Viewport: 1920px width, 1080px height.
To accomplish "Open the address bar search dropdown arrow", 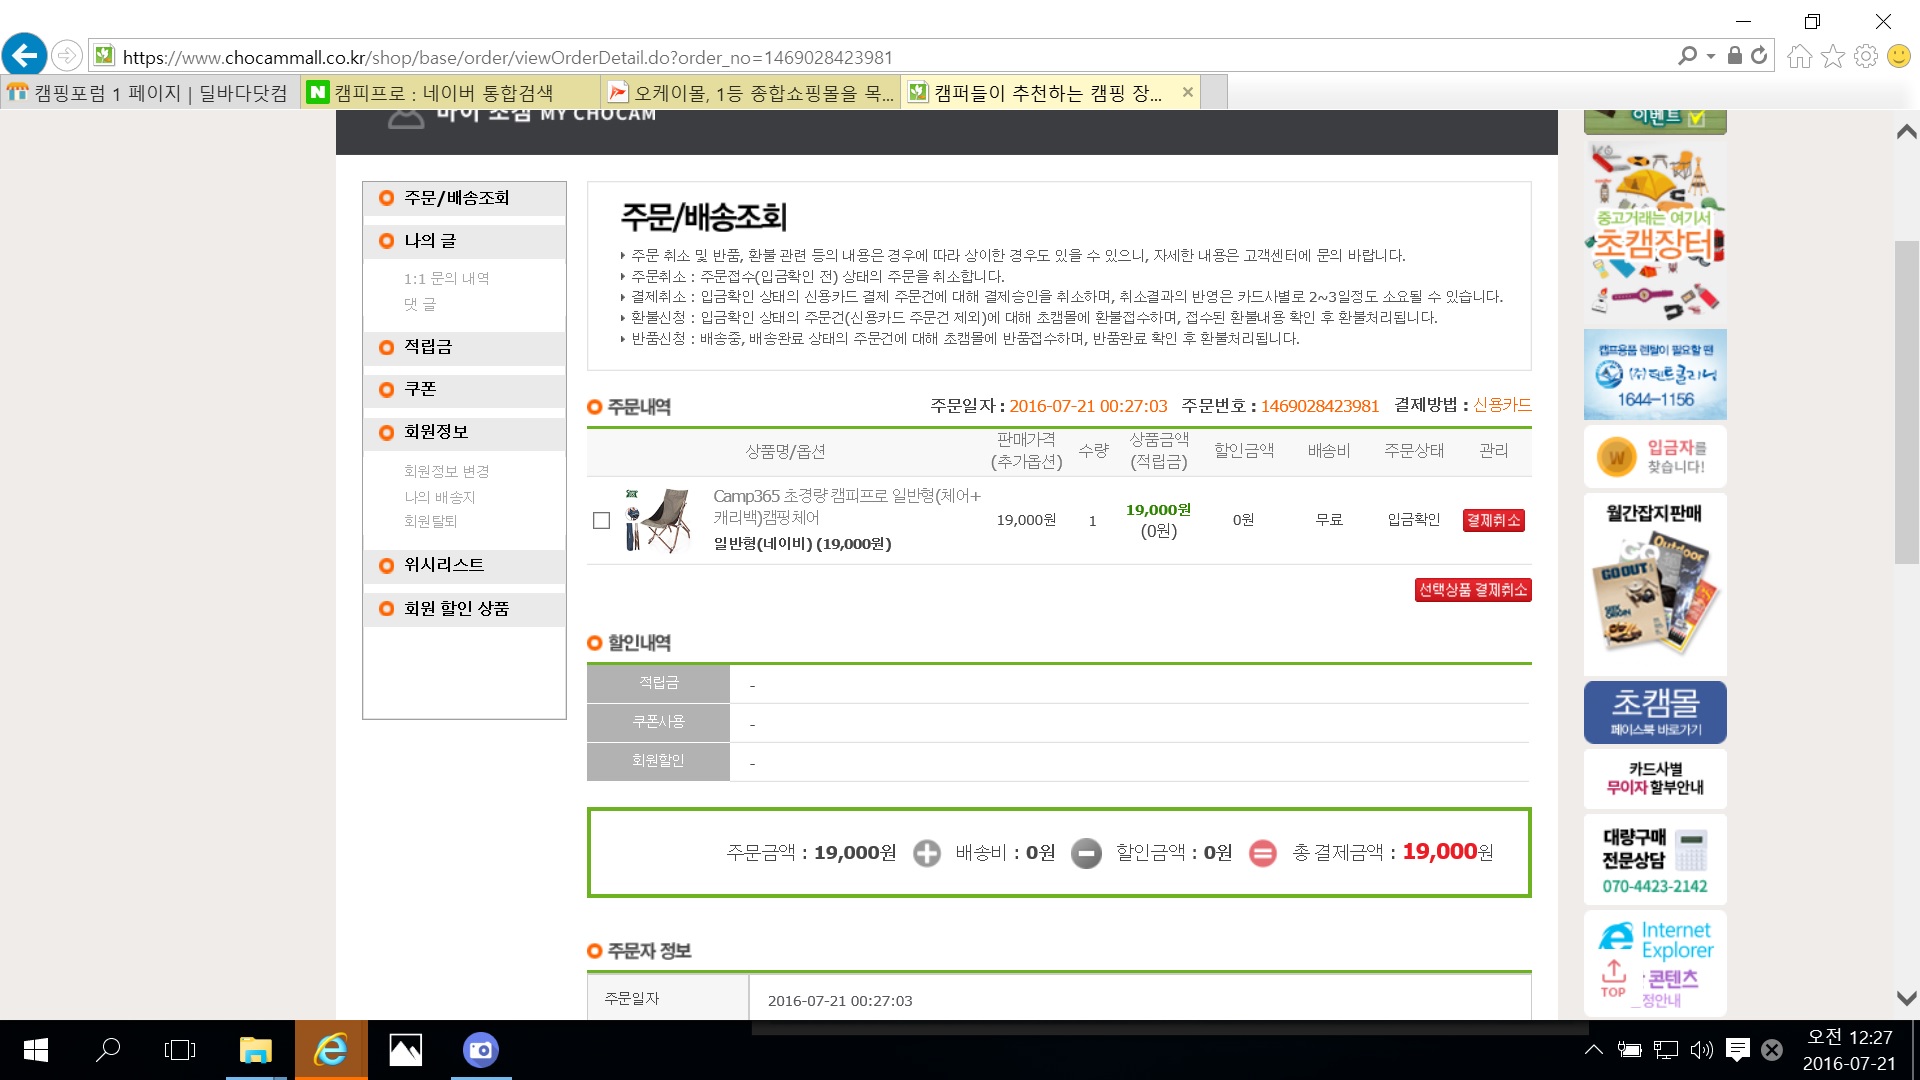I will pyautogui.click(x=1711, y=56).
